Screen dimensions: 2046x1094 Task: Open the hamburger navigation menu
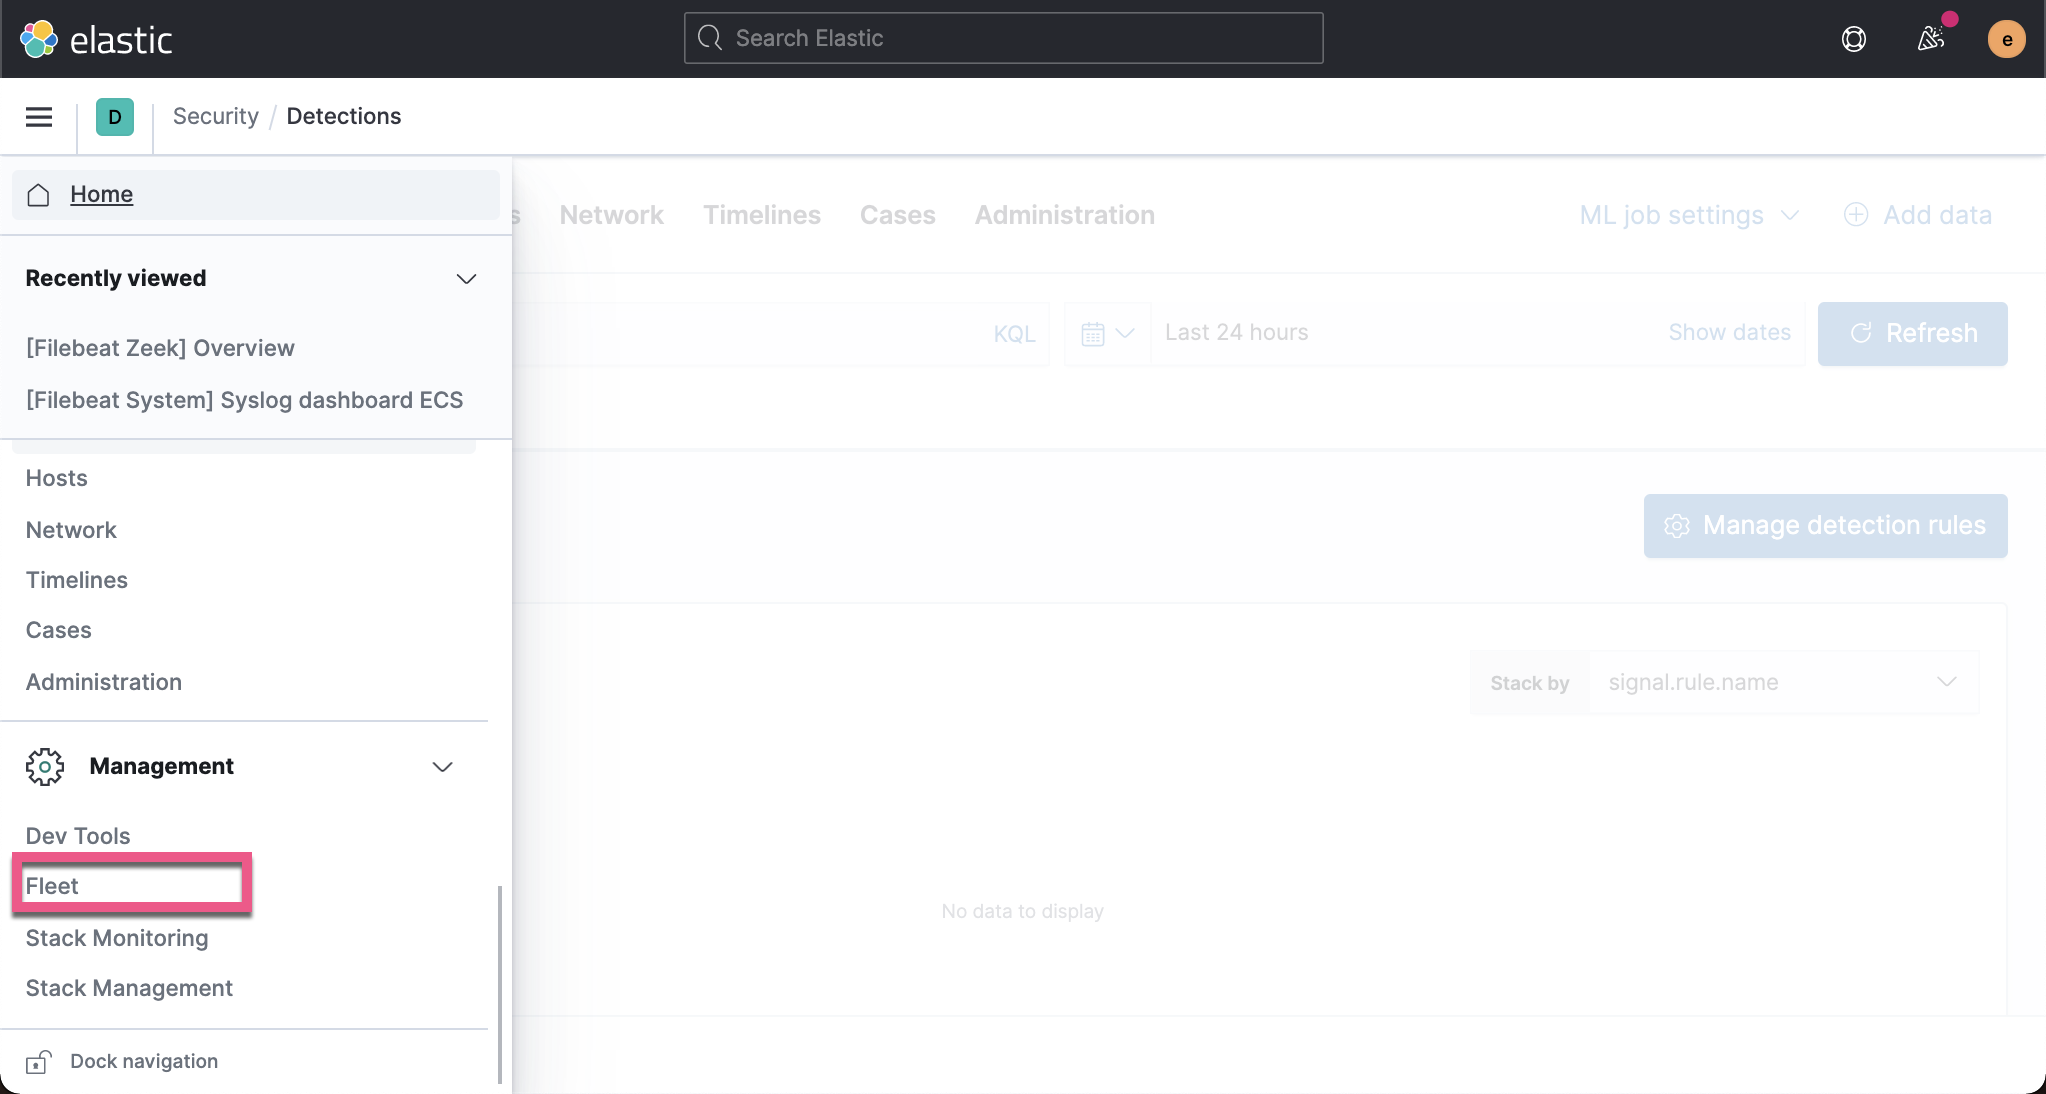pyautogui.click(x=38, y=116)
